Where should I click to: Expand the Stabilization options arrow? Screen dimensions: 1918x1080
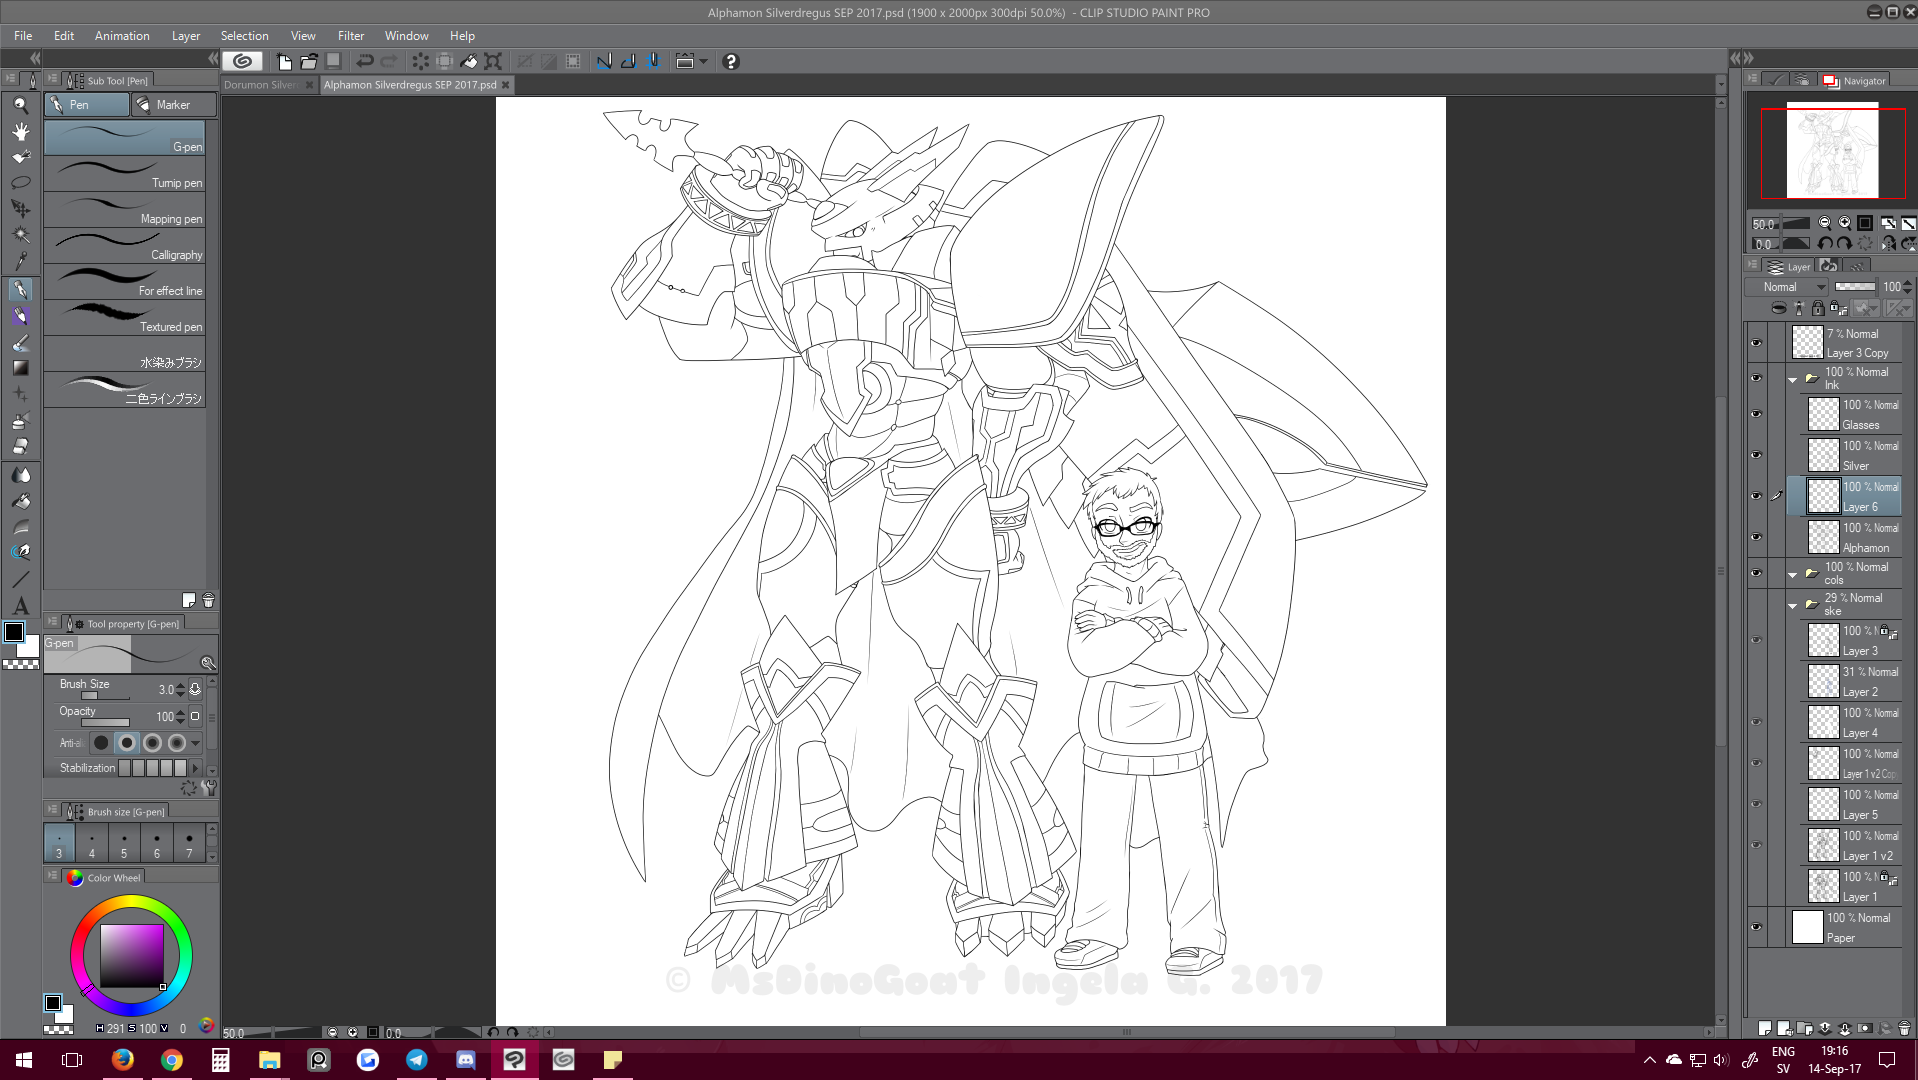pos(196,768)
